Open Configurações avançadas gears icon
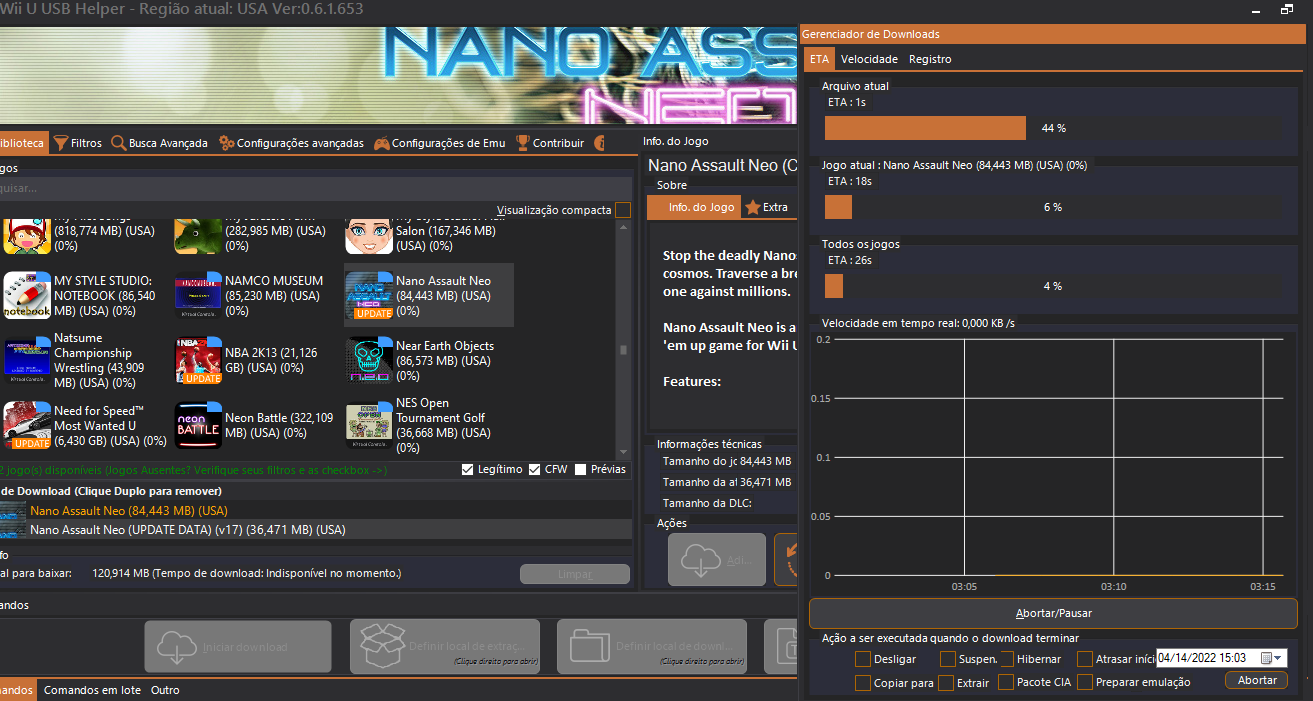Screen dimensions: 1313x701 [227, 143]
